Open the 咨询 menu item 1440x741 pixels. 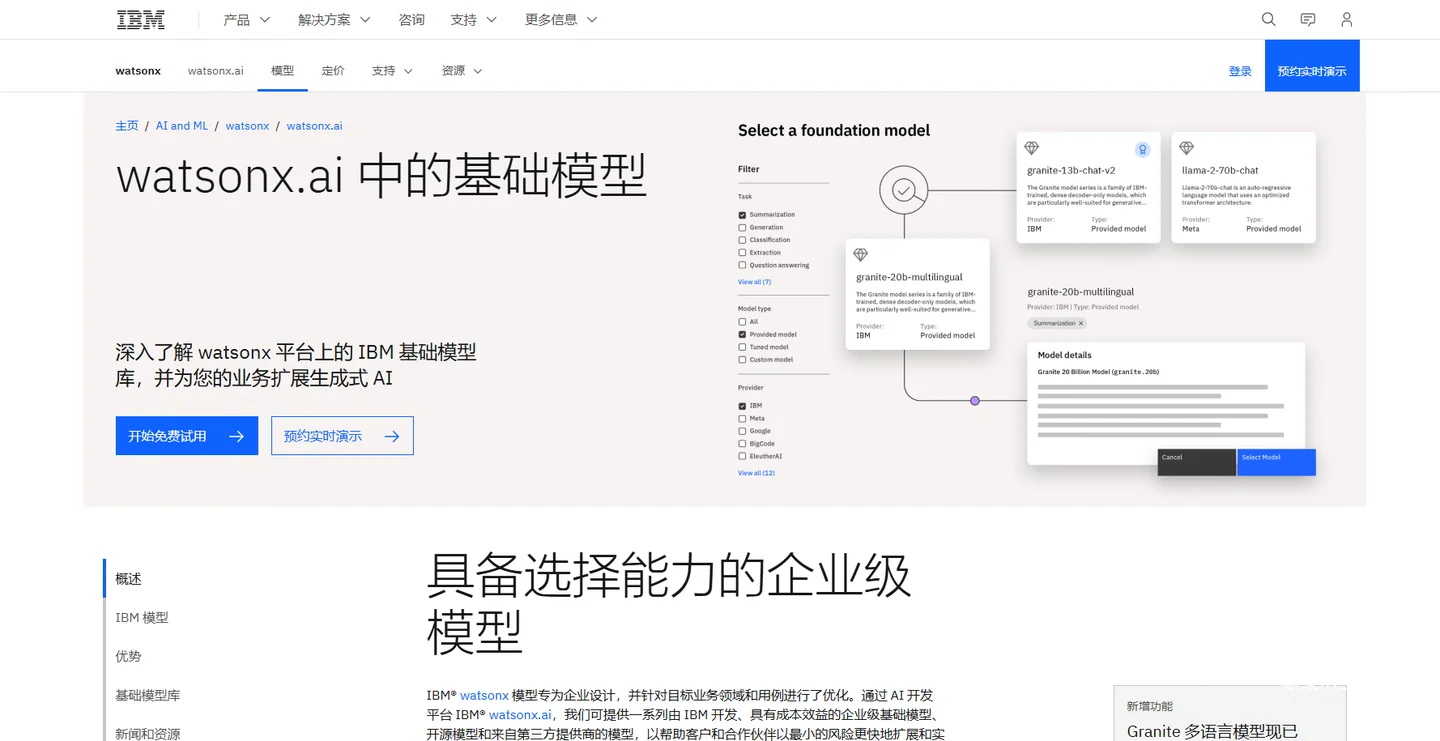click(x=411, y=19)
